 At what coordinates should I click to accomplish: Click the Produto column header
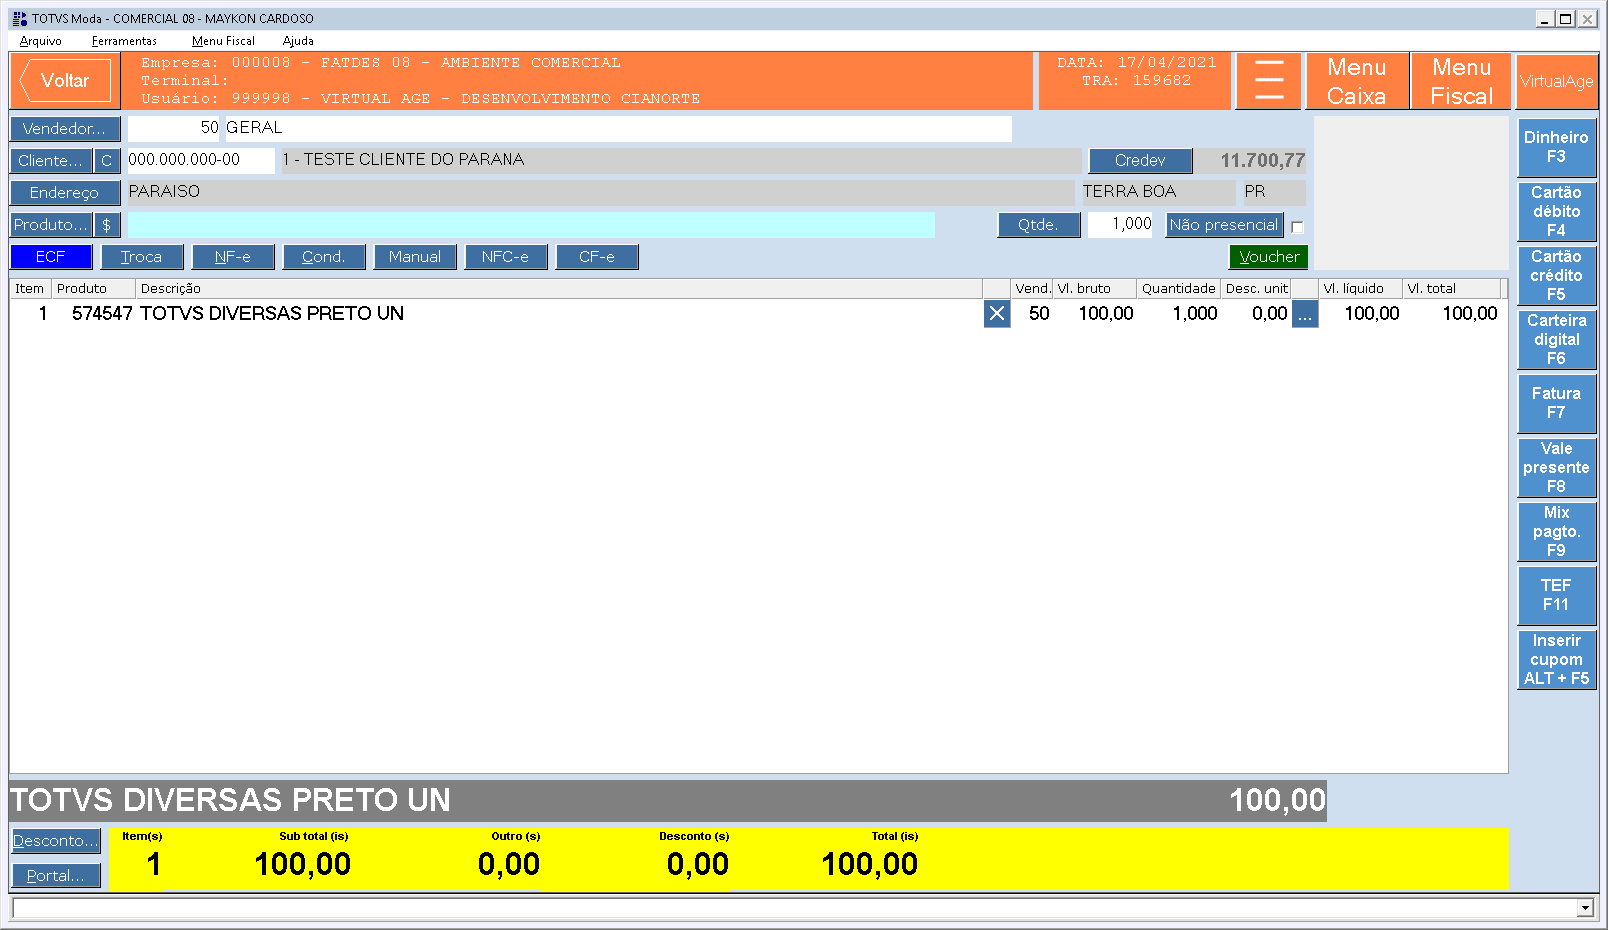[94, 289]
